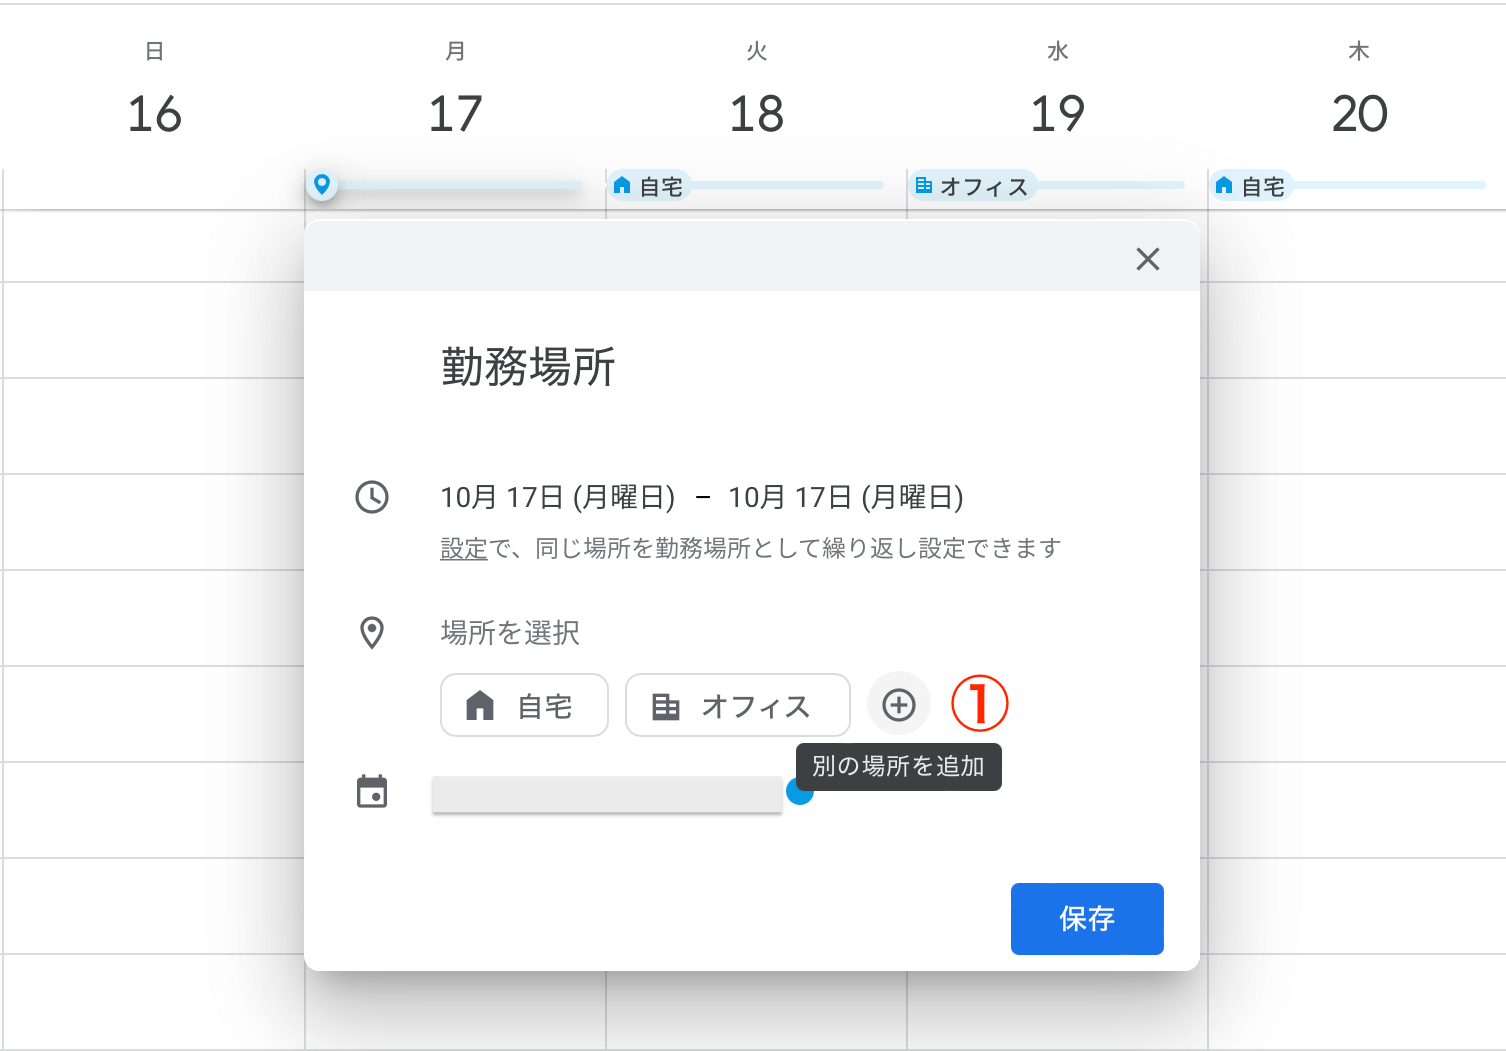
Task: Click the 保存 button
Action: (x=1087, y=918)
